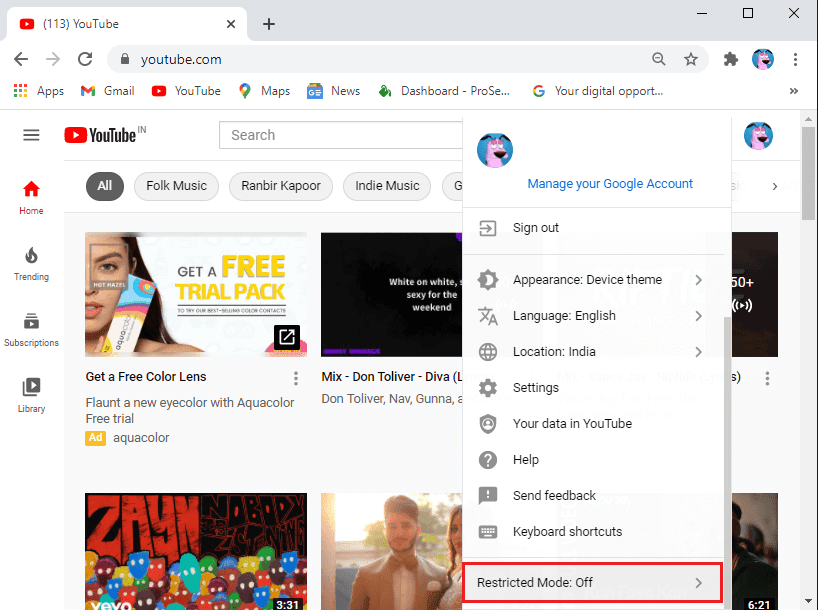This screenshot has width=818, height=610.
Task: Choose Send feedback menu item
Action: pyautogui.click(x=594, y=496)
